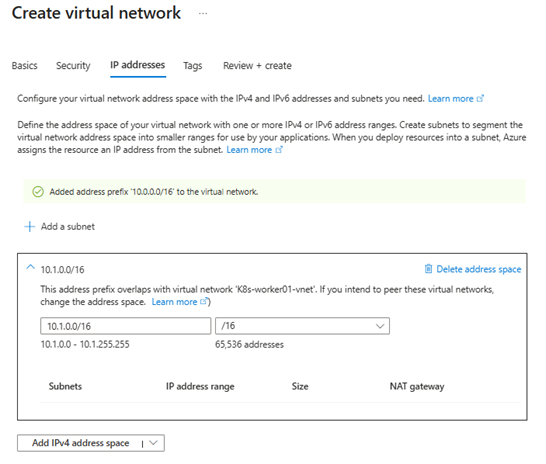Click the trash icon for Delete address space
Viewport: 546px width, 464px height.
point(428,269)
